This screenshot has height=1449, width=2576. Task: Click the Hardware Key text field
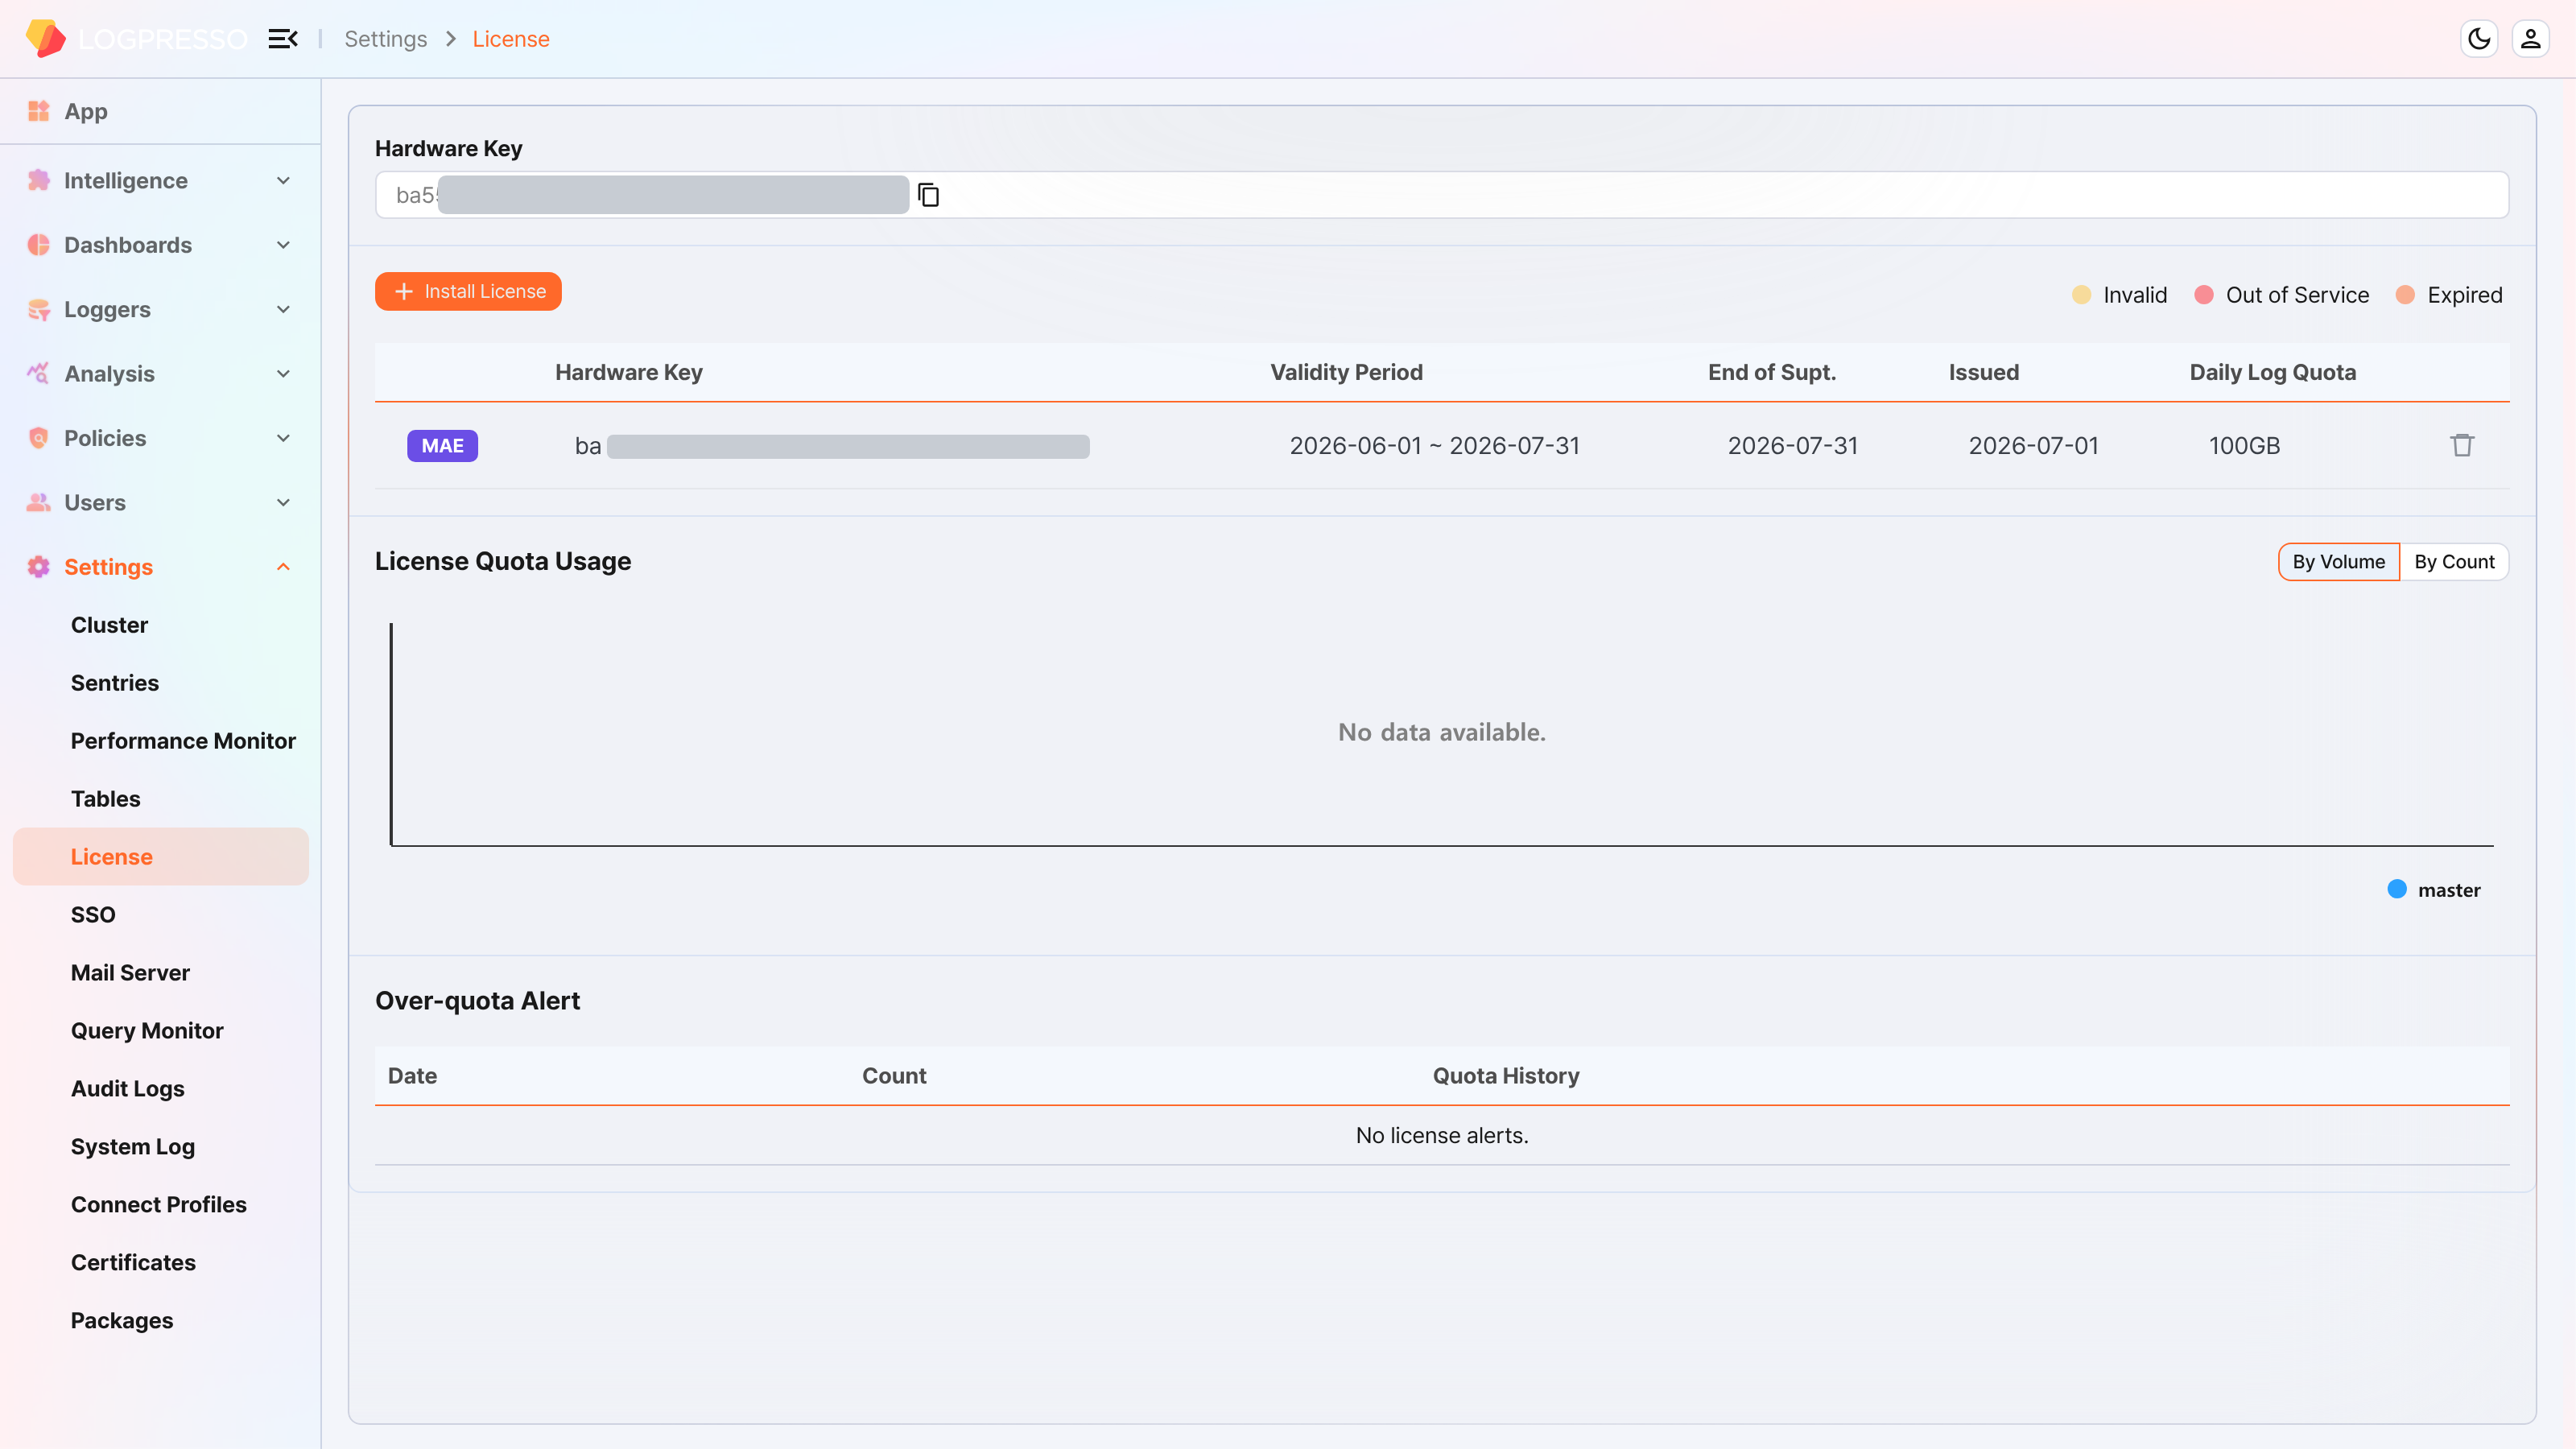[1441, 194]
